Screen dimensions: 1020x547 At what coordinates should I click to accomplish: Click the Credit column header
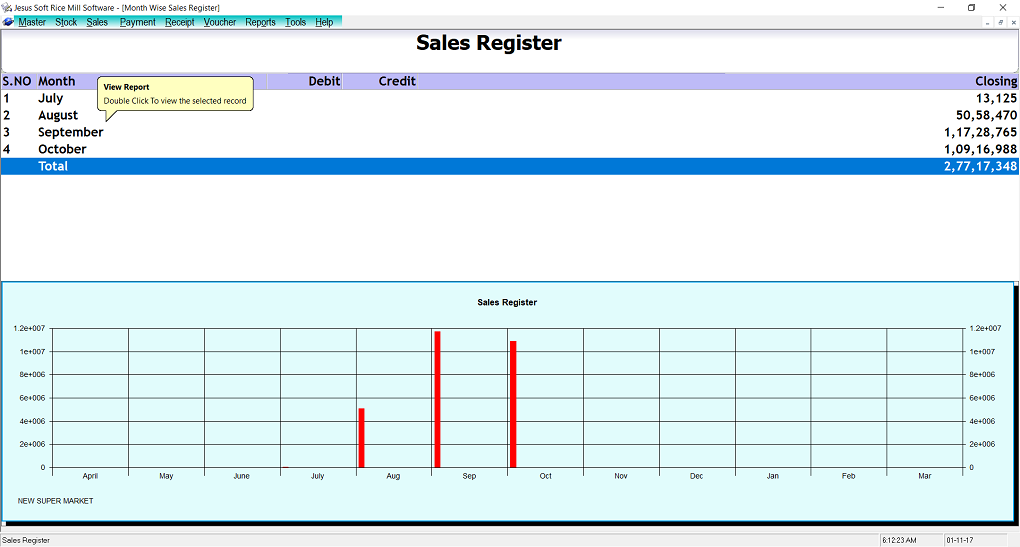click(397, 81)
